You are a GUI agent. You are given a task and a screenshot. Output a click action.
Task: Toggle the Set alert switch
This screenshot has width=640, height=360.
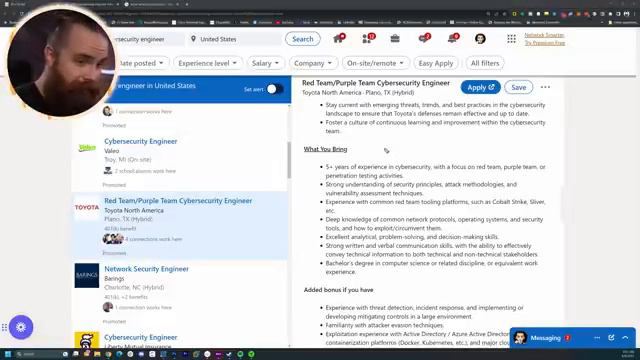click(275, 89)
